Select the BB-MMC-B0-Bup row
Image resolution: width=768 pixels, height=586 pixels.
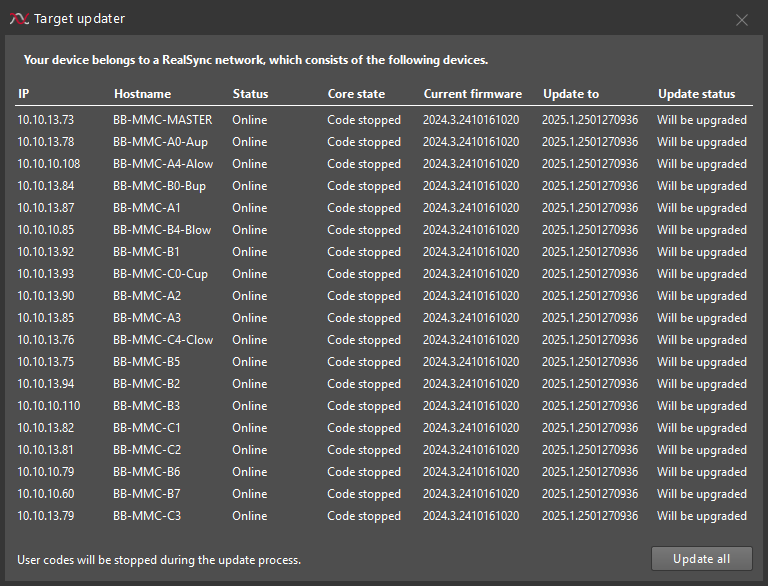coord(384,186)
